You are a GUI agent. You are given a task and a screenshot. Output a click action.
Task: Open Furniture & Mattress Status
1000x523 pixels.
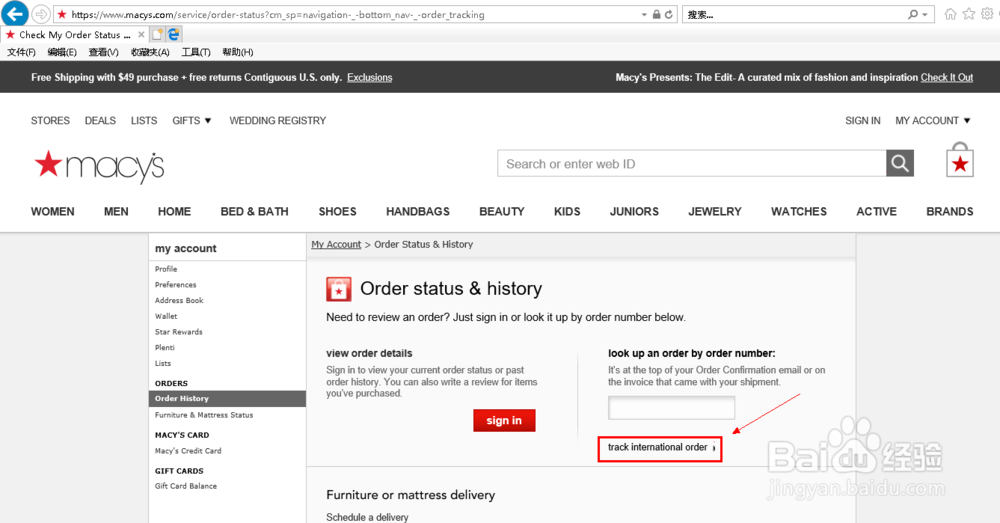203,415
